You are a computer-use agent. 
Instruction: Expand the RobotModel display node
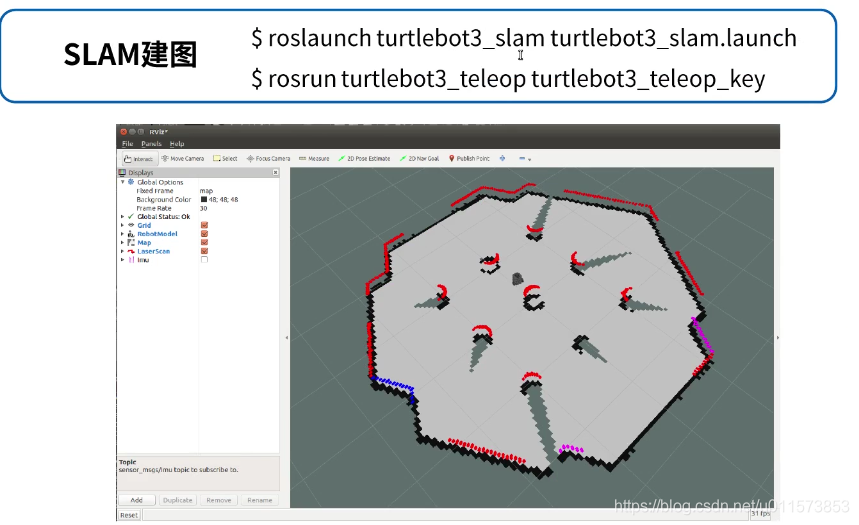pyautogui.click(x=123, y=234)
